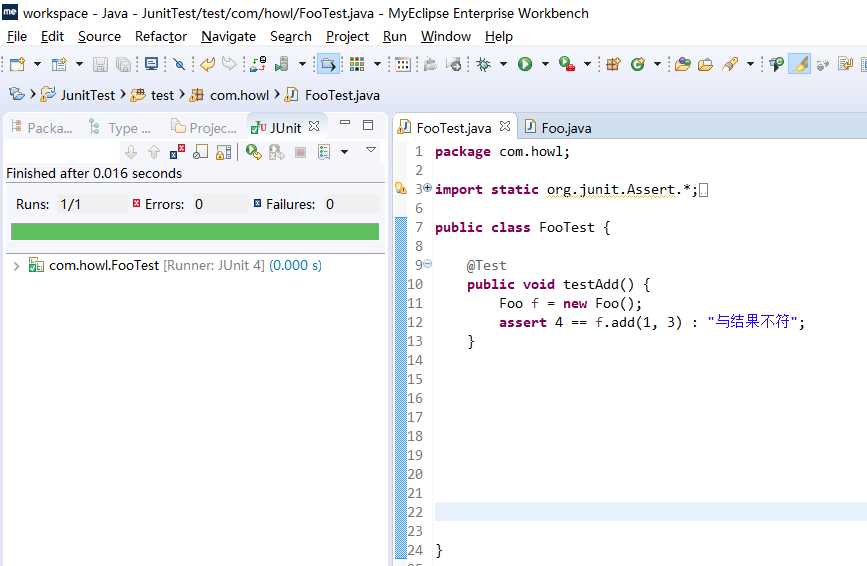
Task: Click the monitor console icon in toolbar
Action: pos(151,64)
